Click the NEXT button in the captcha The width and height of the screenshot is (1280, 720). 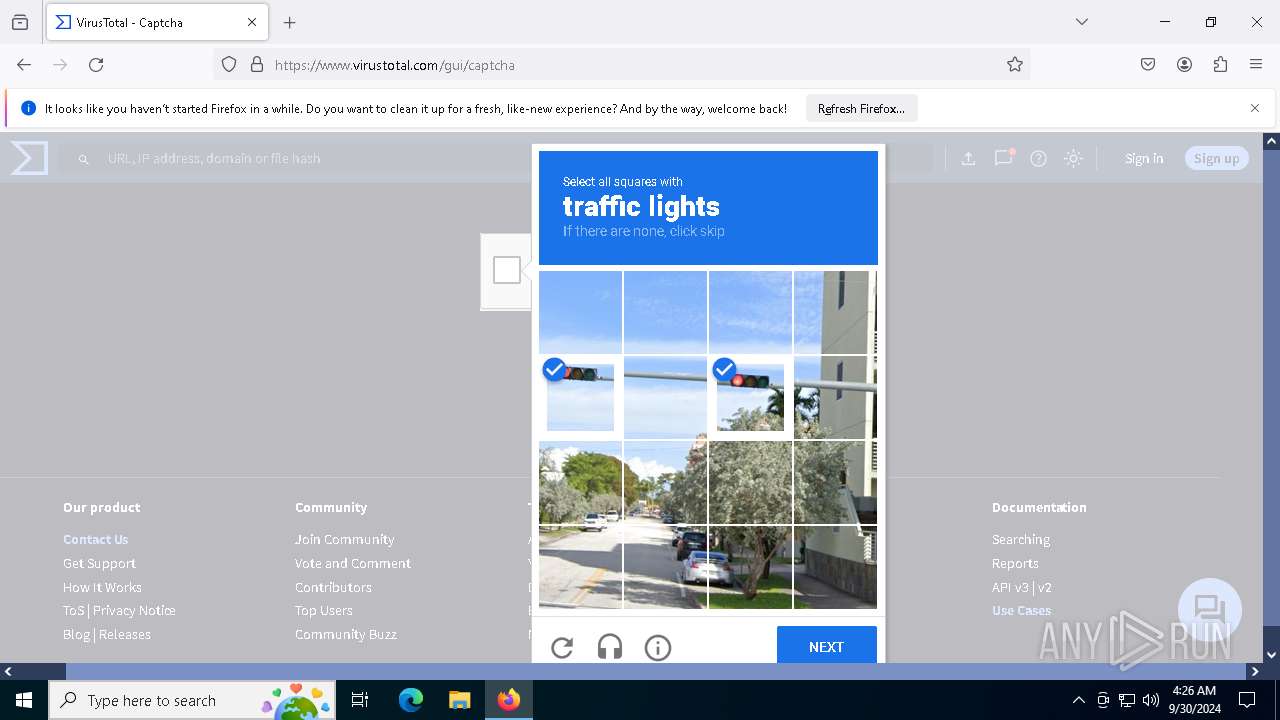point(827,647)
